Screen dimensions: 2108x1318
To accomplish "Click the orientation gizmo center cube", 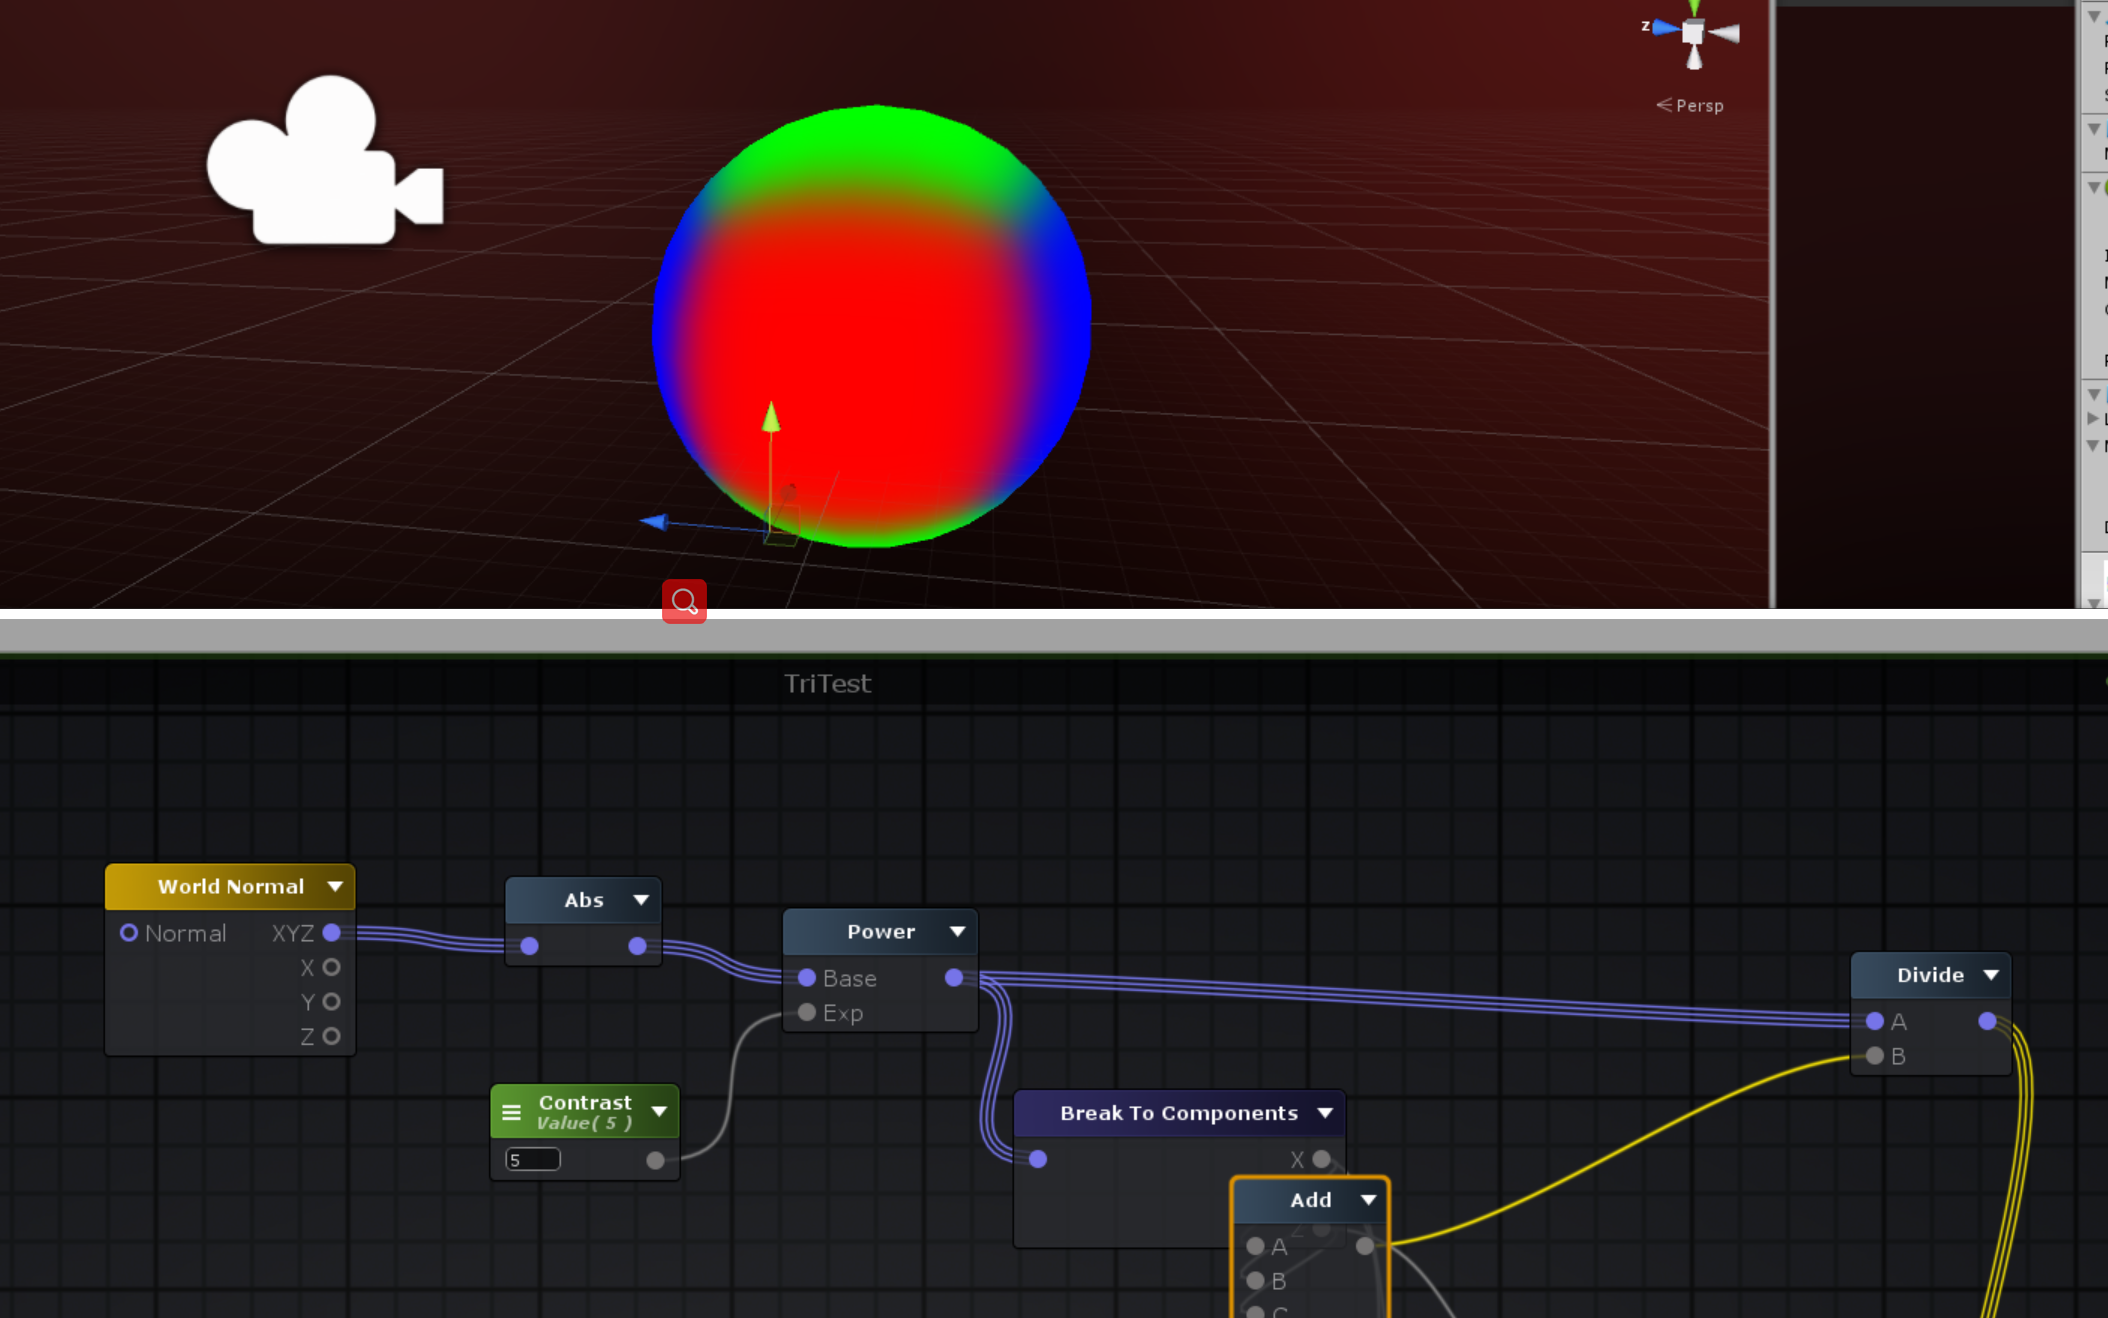I will [1693, 32].
